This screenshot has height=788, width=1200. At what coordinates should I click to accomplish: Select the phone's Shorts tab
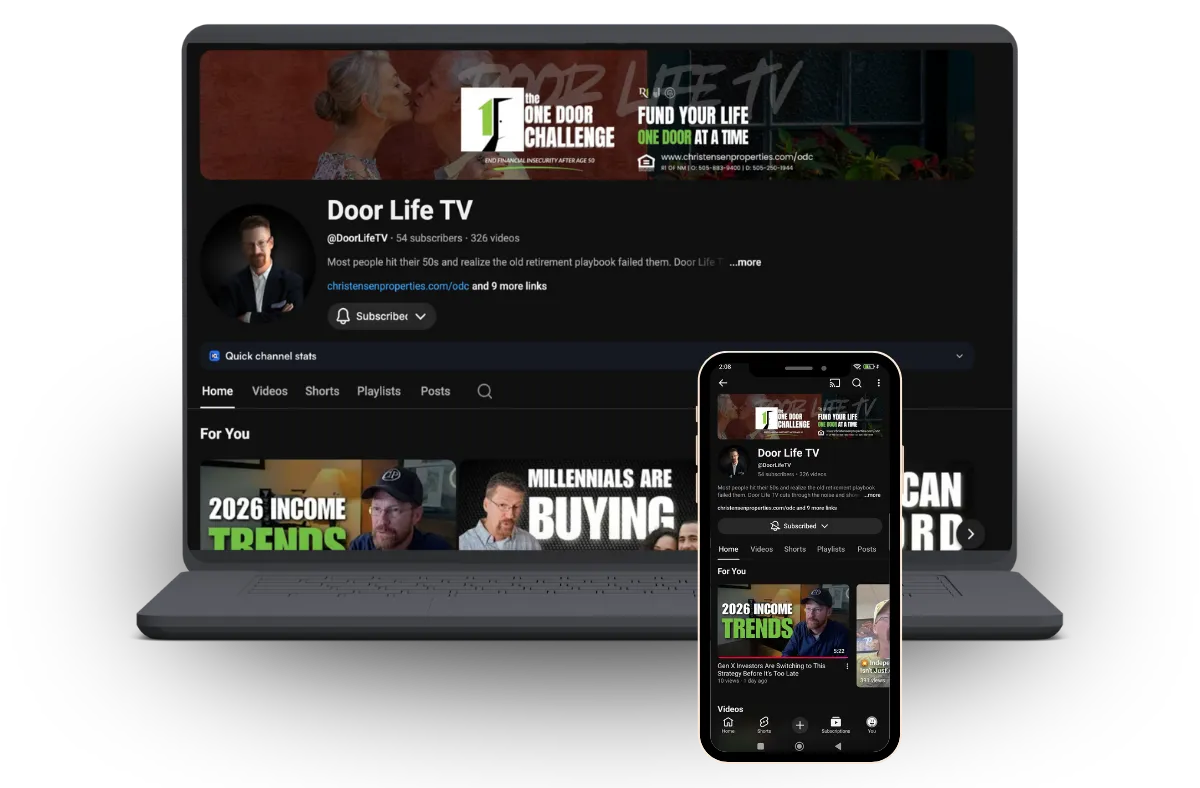tap(795, 549)
